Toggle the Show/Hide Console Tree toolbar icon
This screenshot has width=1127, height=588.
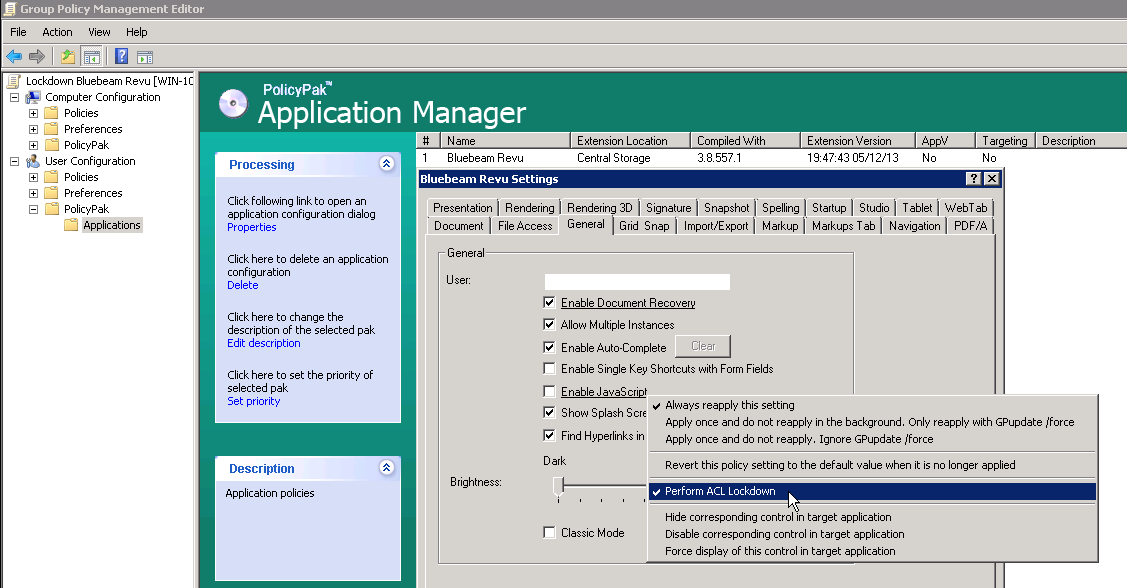pos(91,56)
